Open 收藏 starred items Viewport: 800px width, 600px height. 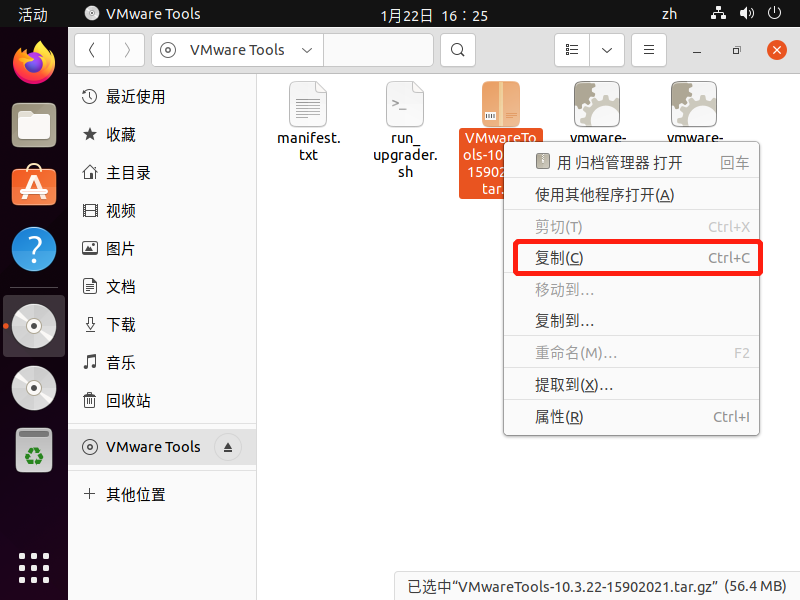(x=162, y=135)
